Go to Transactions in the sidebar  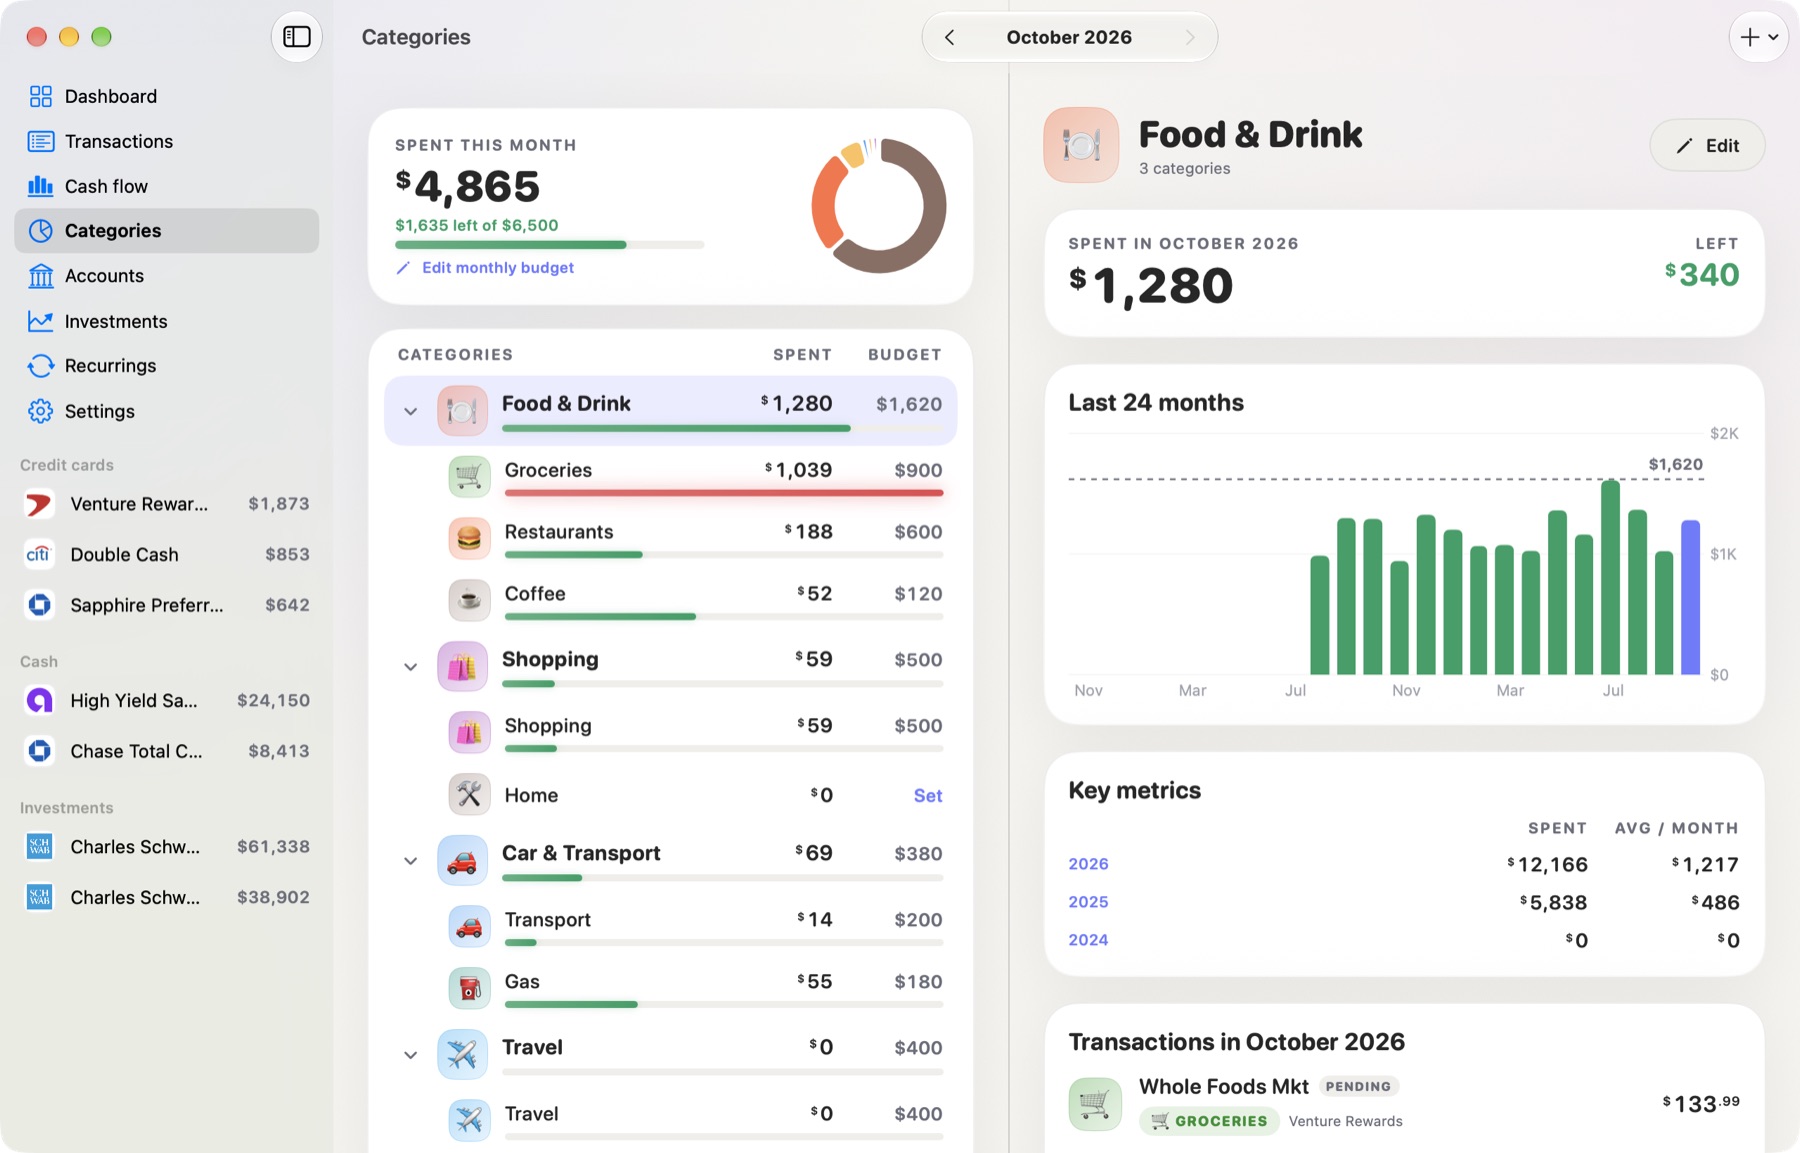click(166, 141)
